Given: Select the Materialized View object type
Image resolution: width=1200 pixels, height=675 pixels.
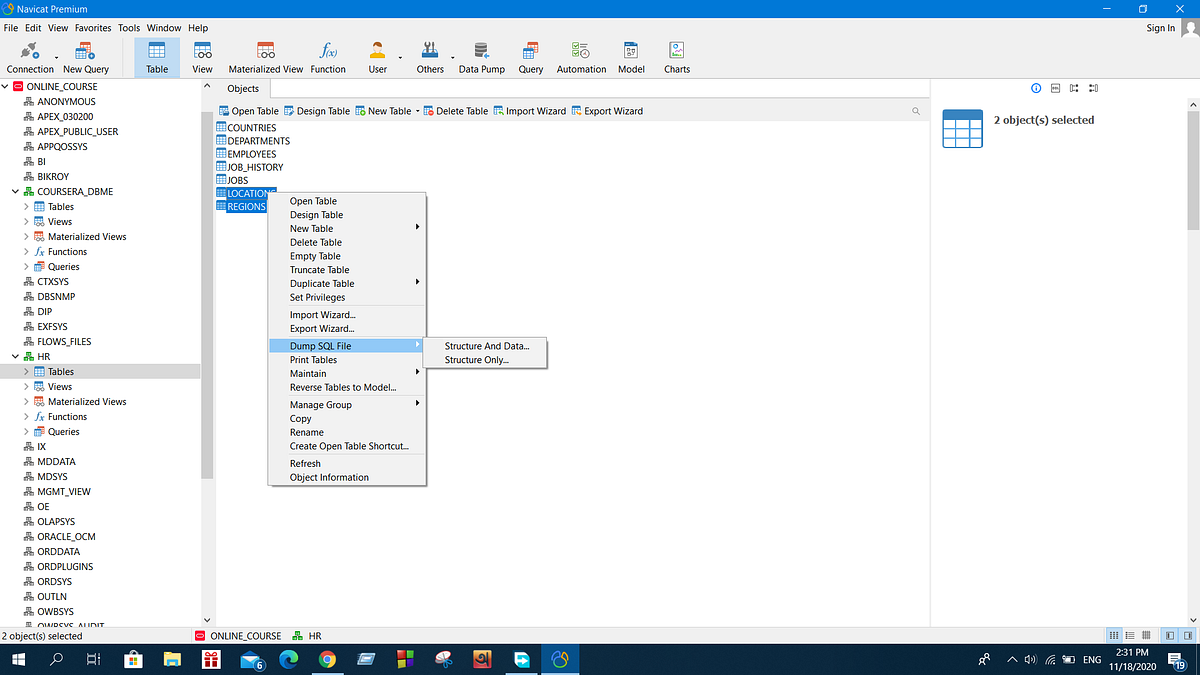Looking at the screenshot, I should click(x=264, y=55).
